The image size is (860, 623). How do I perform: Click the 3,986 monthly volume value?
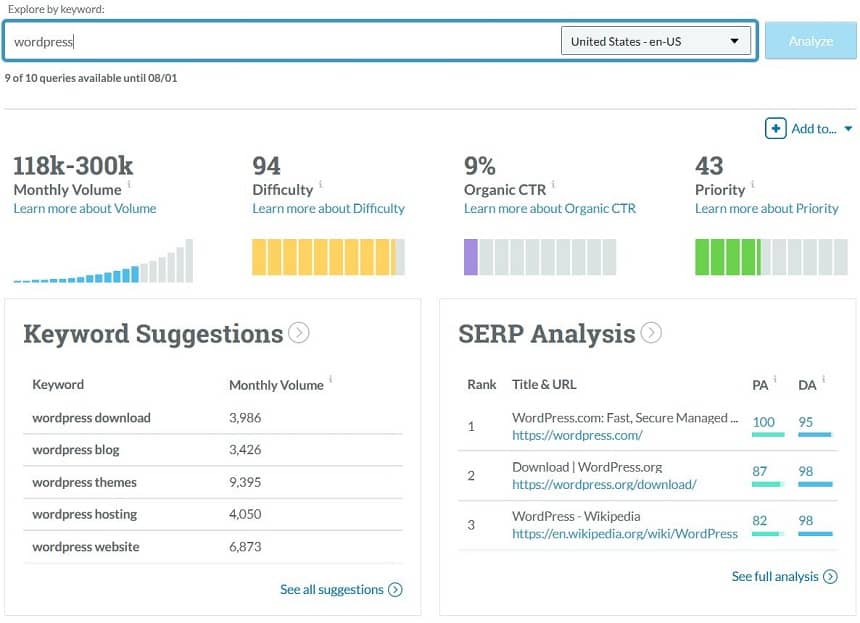click(x=245, y=418)
